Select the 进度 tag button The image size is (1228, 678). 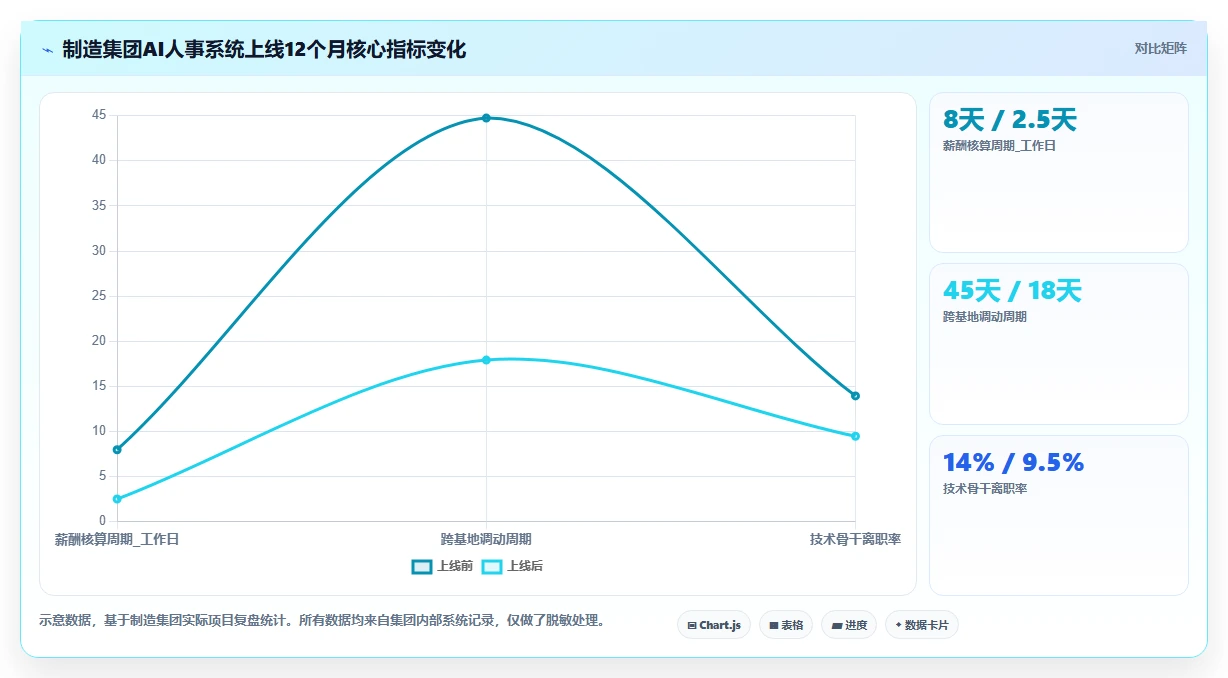pos(849,625)
